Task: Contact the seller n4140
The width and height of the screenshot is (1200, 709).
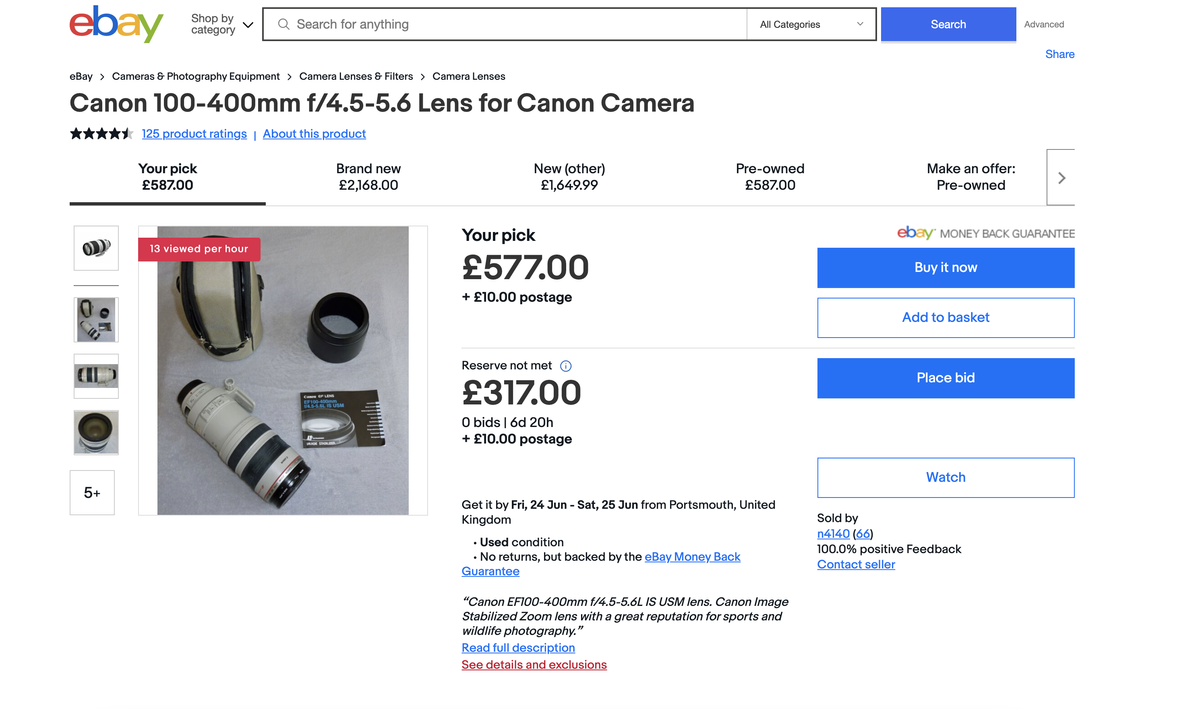Action: tap(855, 564)
